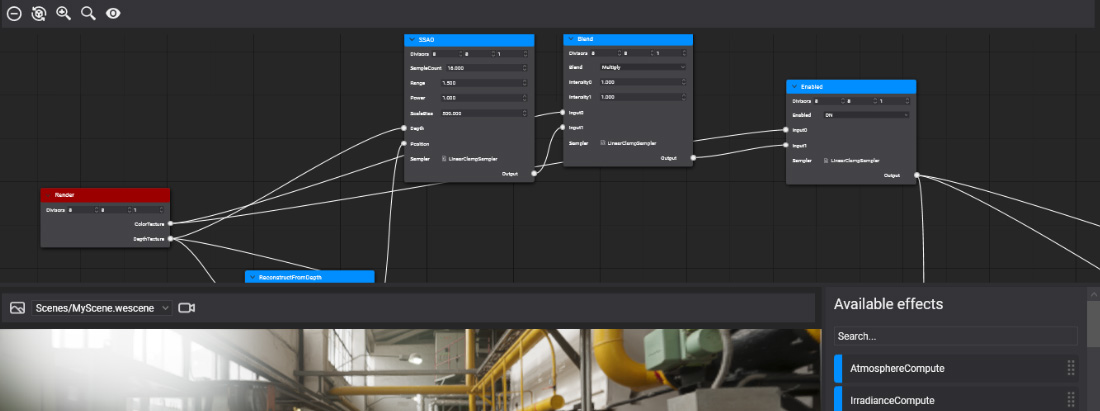Click the scene image icon beside scene selector

click(17, 308)
